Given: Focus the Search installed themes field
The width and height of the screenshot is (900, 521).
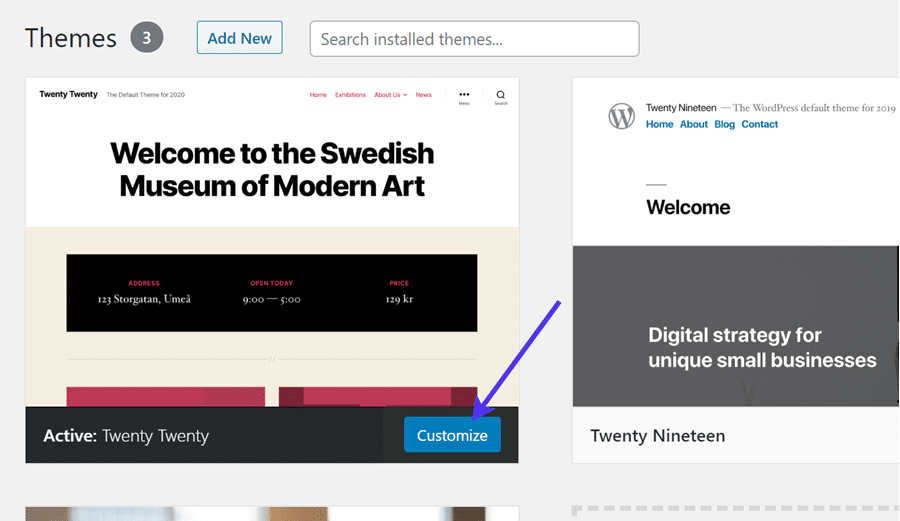Looking at the screenshot, I should pyautogui.click(x=474, y=39).
